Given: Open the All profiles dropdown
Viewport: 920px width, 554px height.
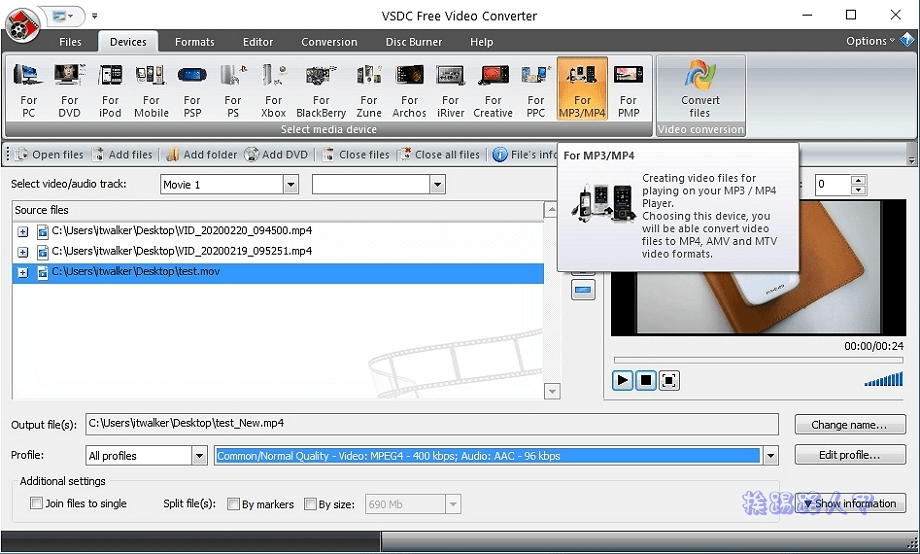Looking at the screenshot, I should (199, 455).
